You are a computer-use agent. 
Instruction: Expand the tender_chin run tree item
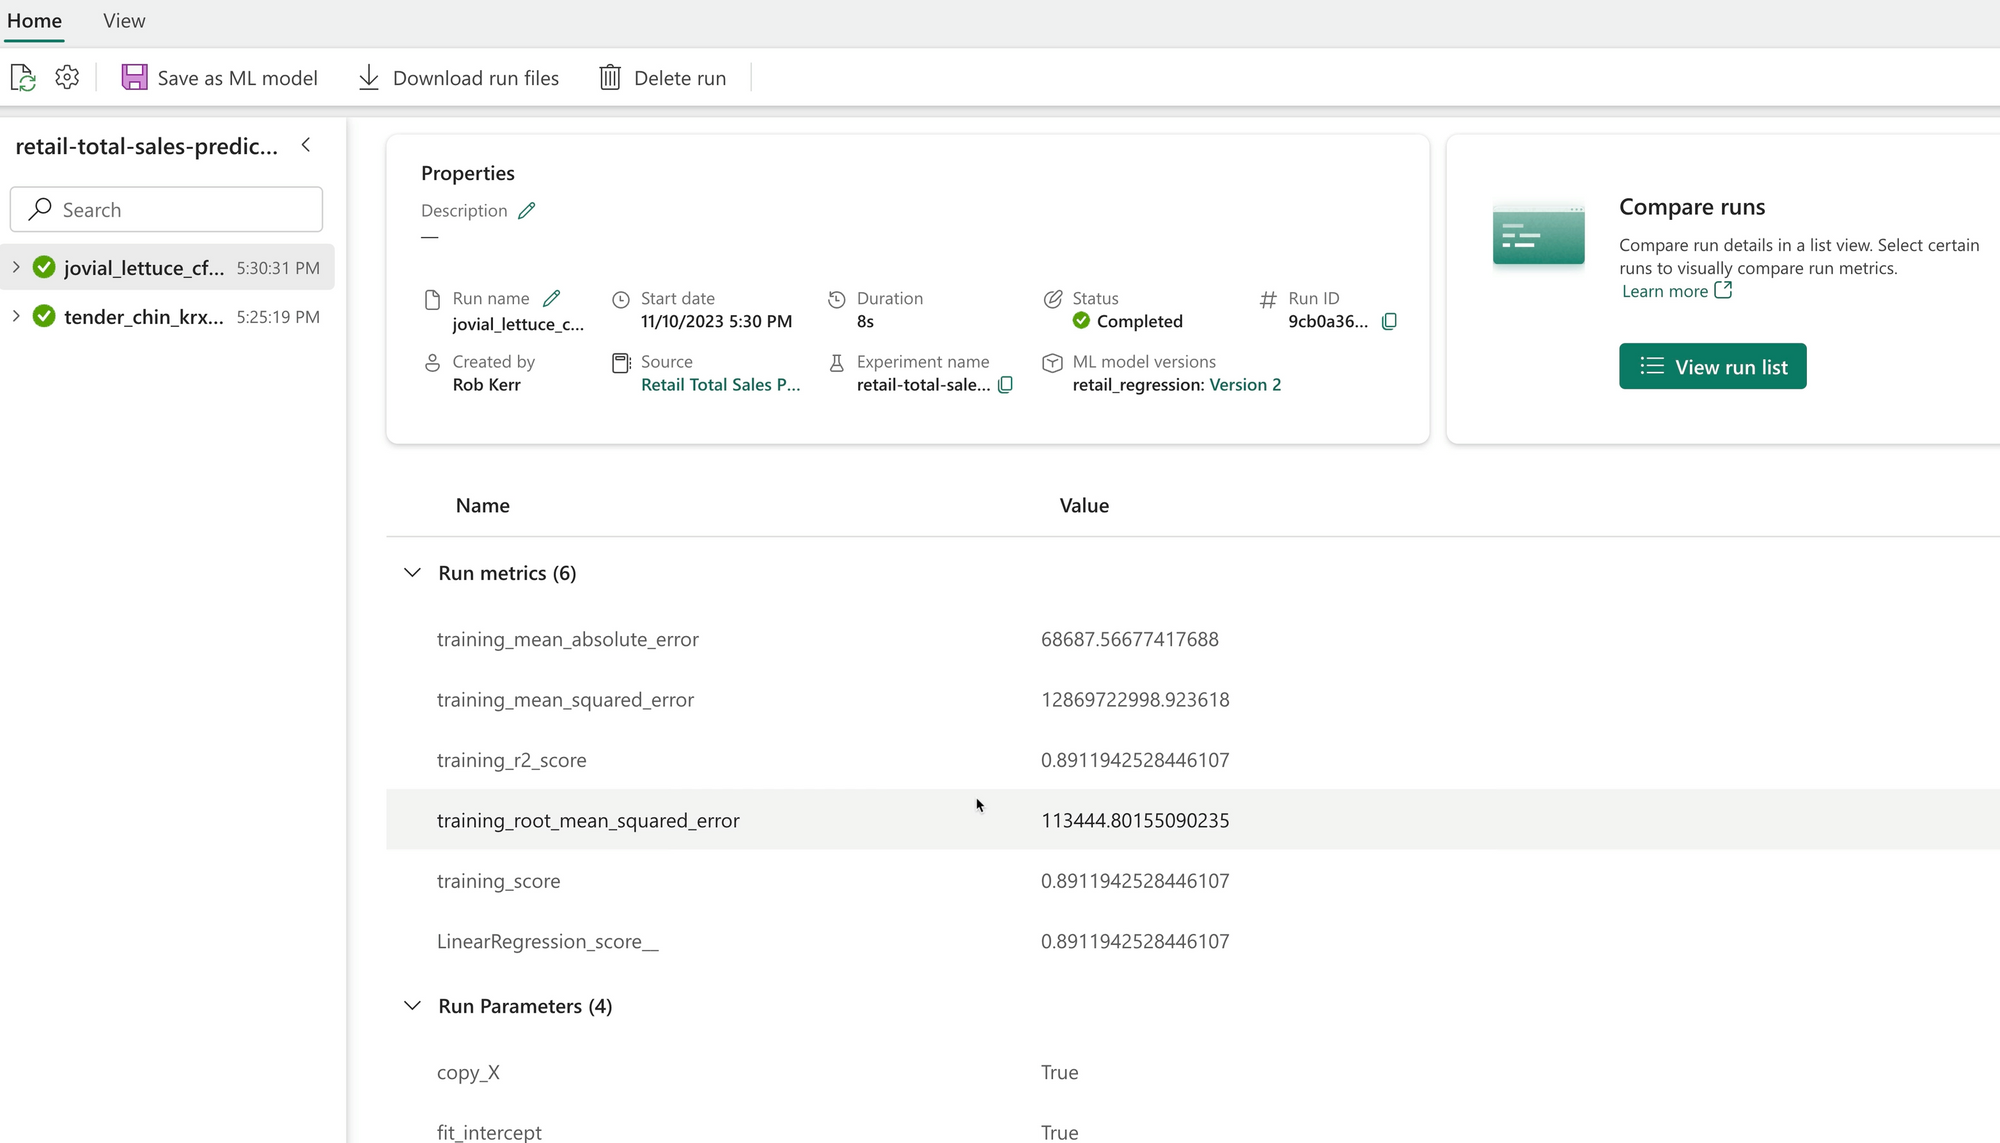pos(16,316)
